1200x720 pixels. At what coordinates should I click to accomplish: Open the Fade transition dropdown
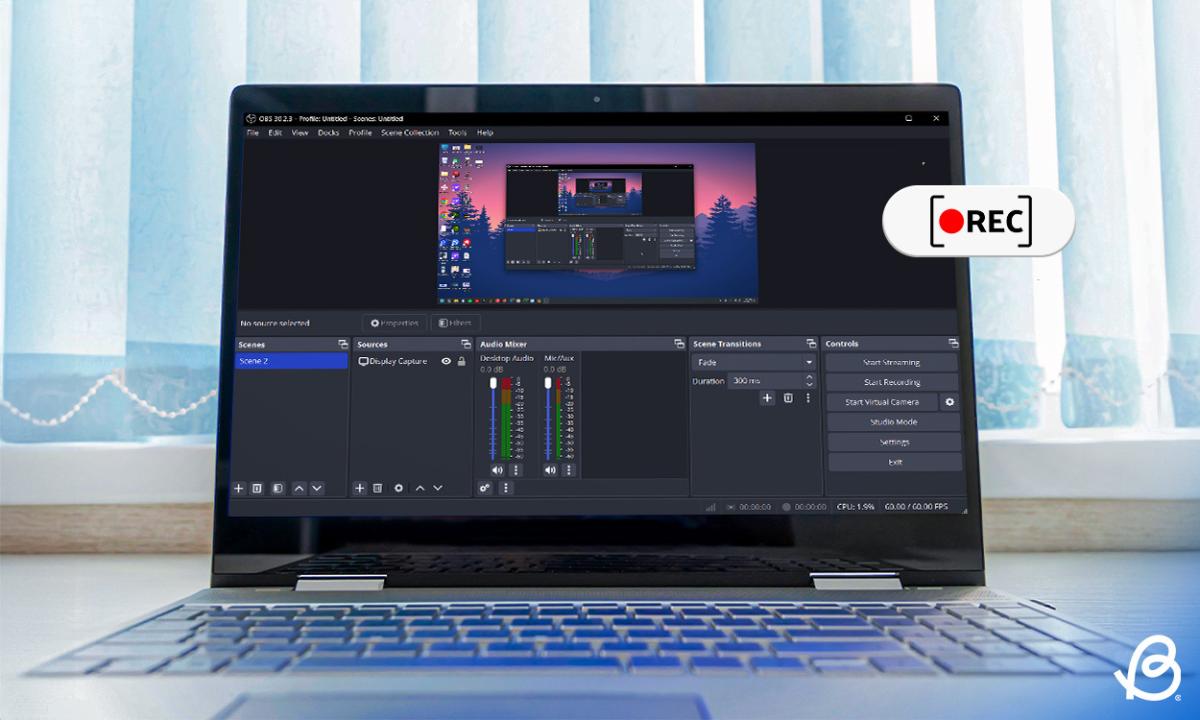point(754,362)
